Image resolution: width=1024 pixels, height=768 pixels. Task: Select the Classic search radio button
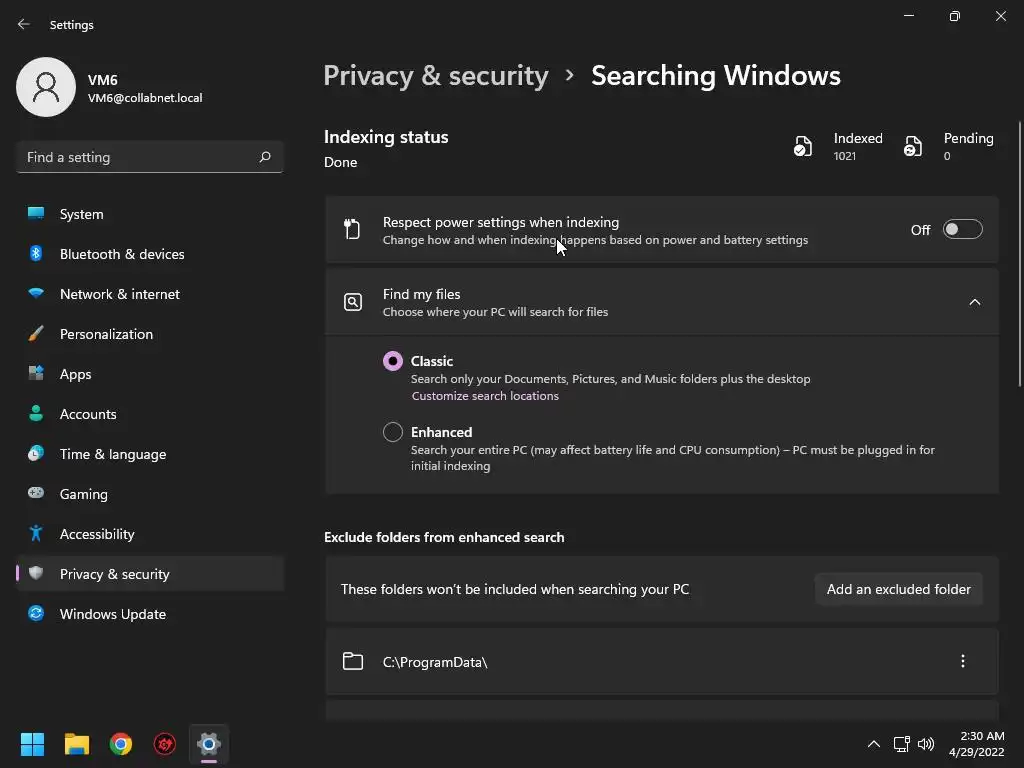(x=393, y=361)
